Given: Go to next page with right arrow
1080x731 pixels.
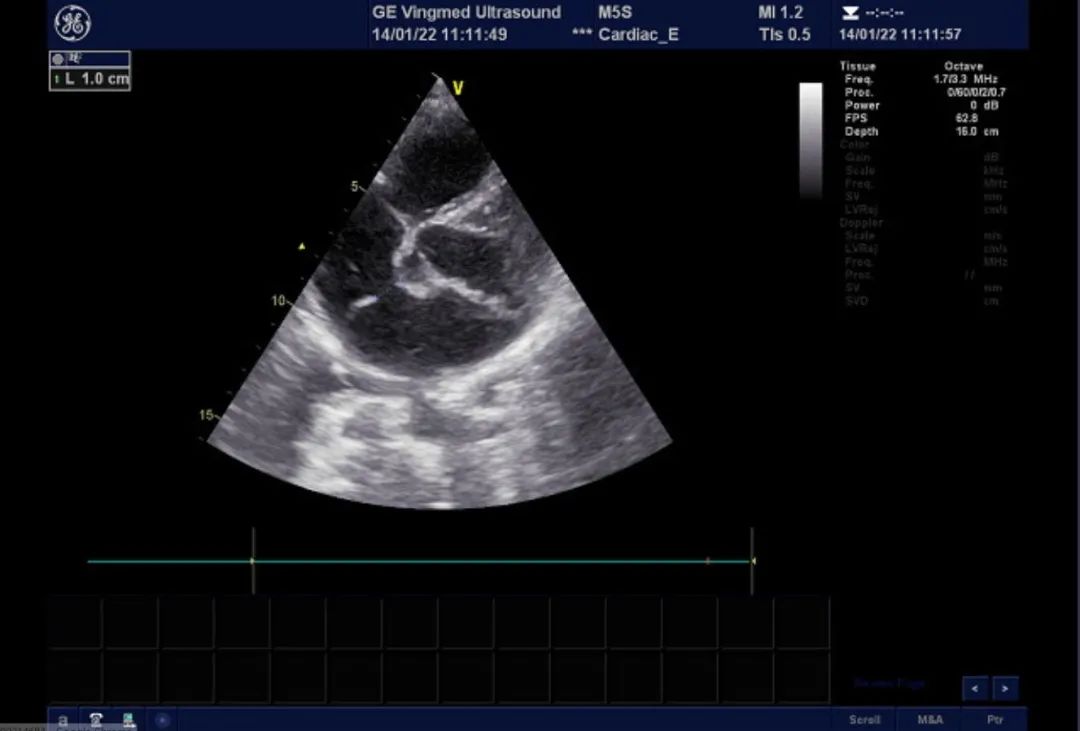Looking at the screenshot, I should coord(1005,688).
